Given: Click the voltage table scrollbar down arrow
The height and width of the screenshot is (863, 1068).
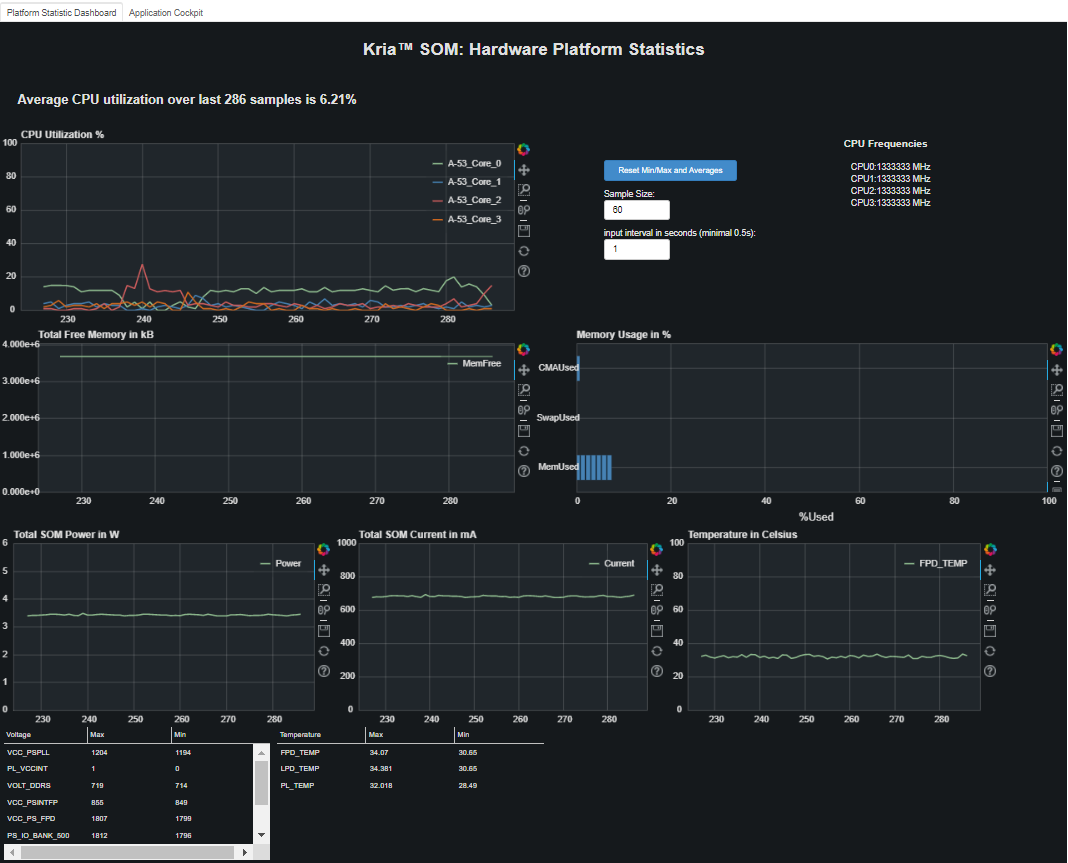Looking at the screenshot, I should tap(262, 835).
